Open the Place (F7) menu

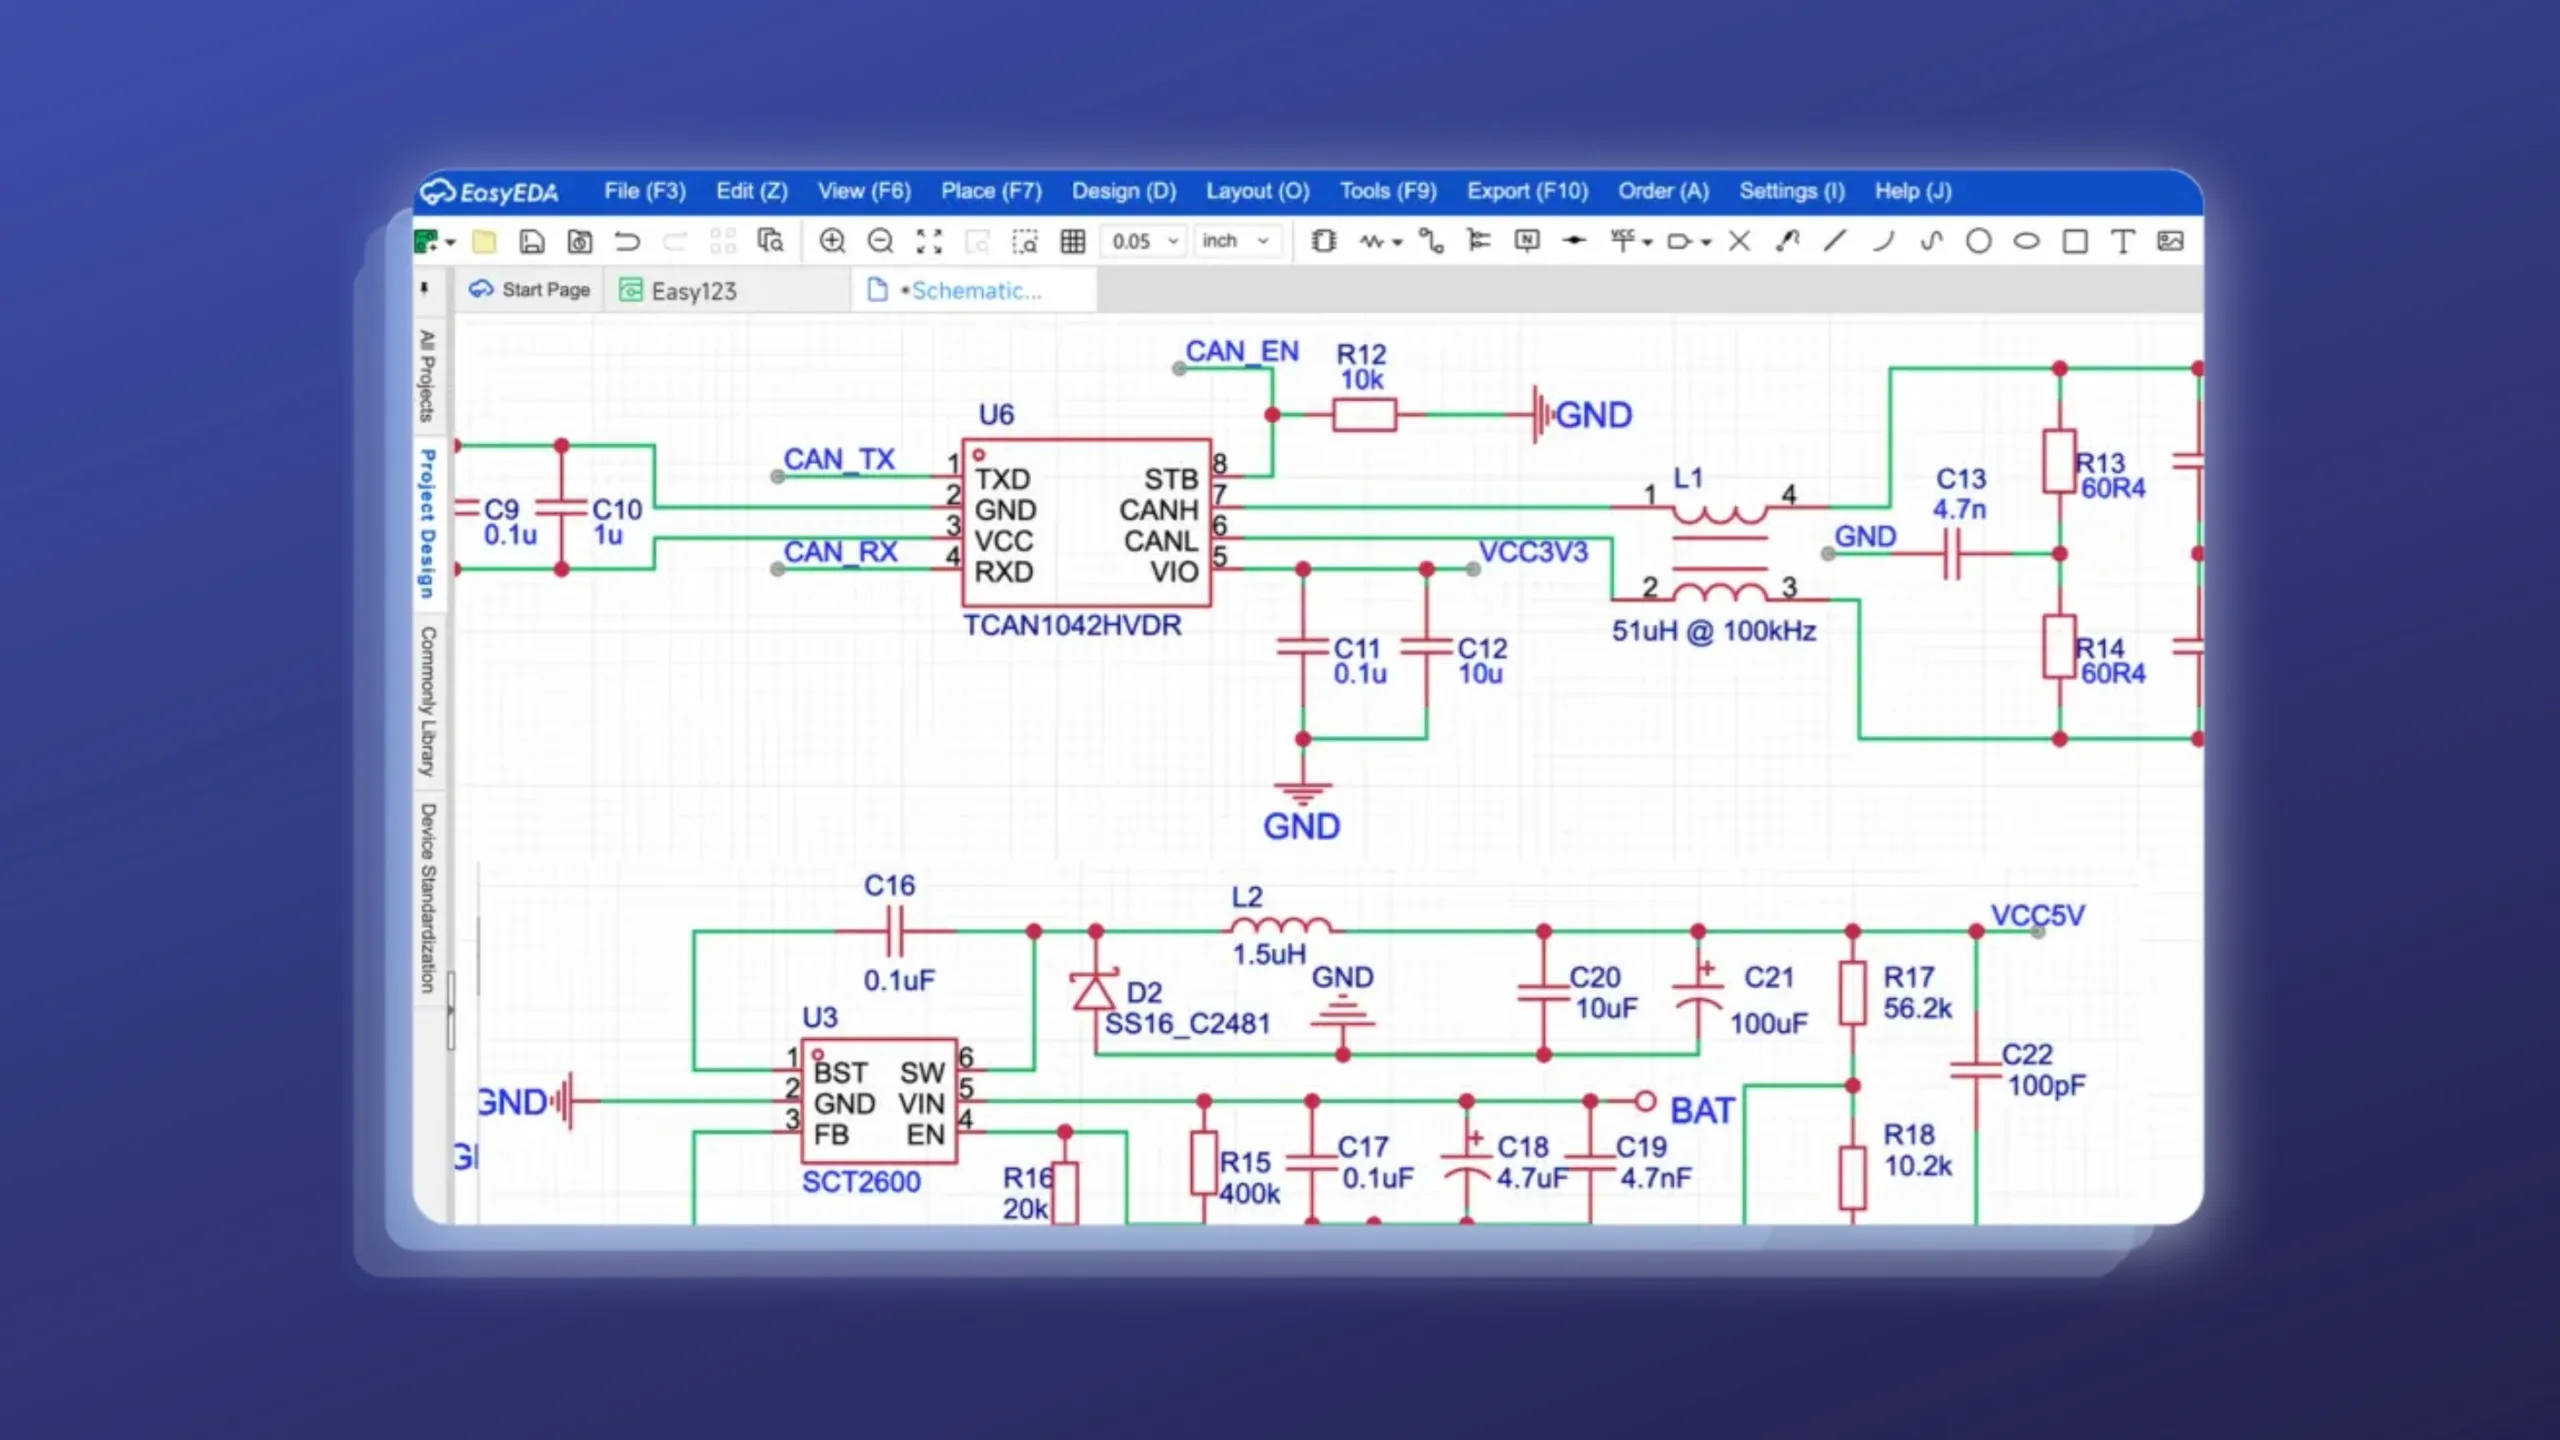991,191
